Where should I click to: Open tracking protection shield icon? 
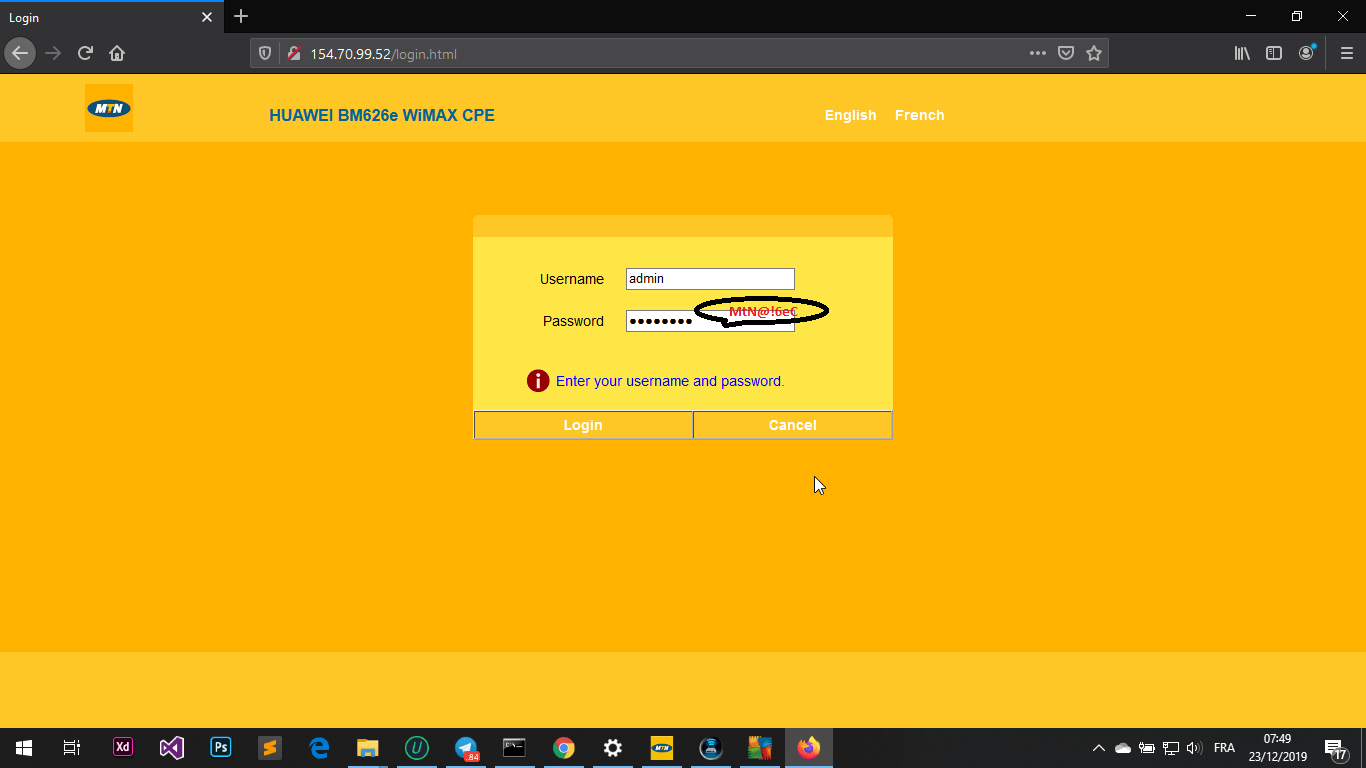(x=265, y=54)
